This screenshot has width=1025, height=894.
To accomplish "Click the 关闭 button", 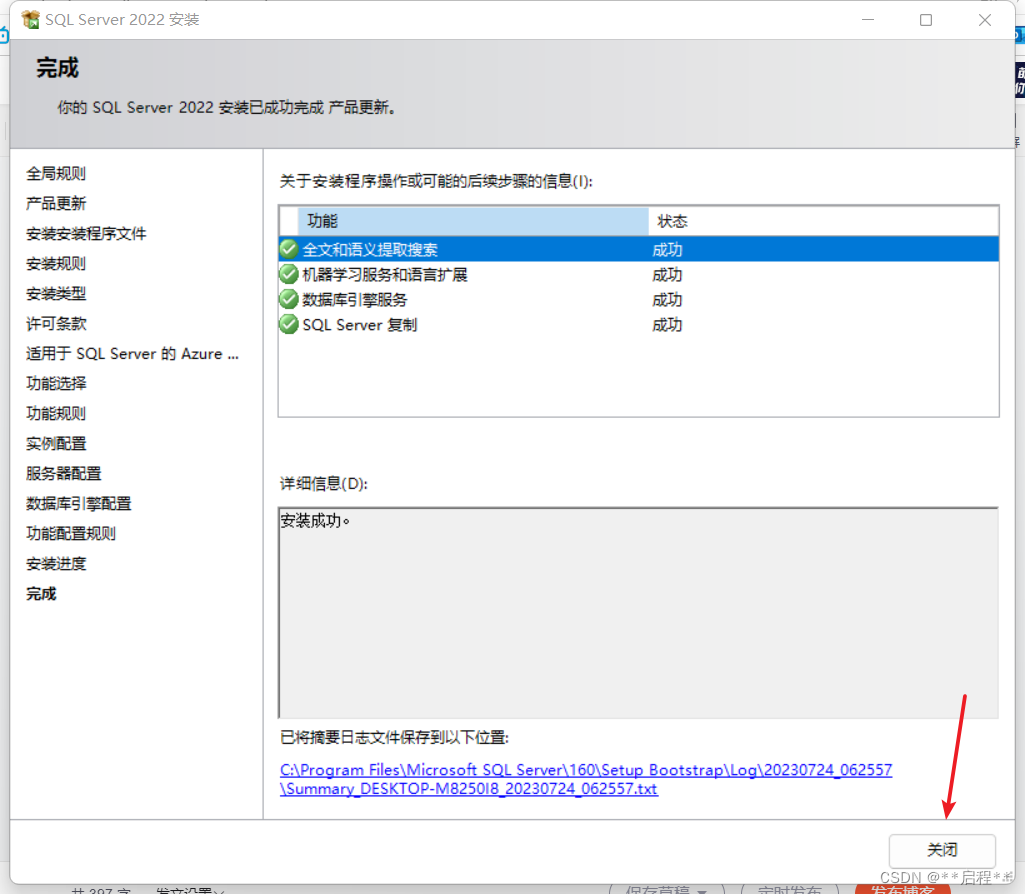I will [x=942, y=850].
